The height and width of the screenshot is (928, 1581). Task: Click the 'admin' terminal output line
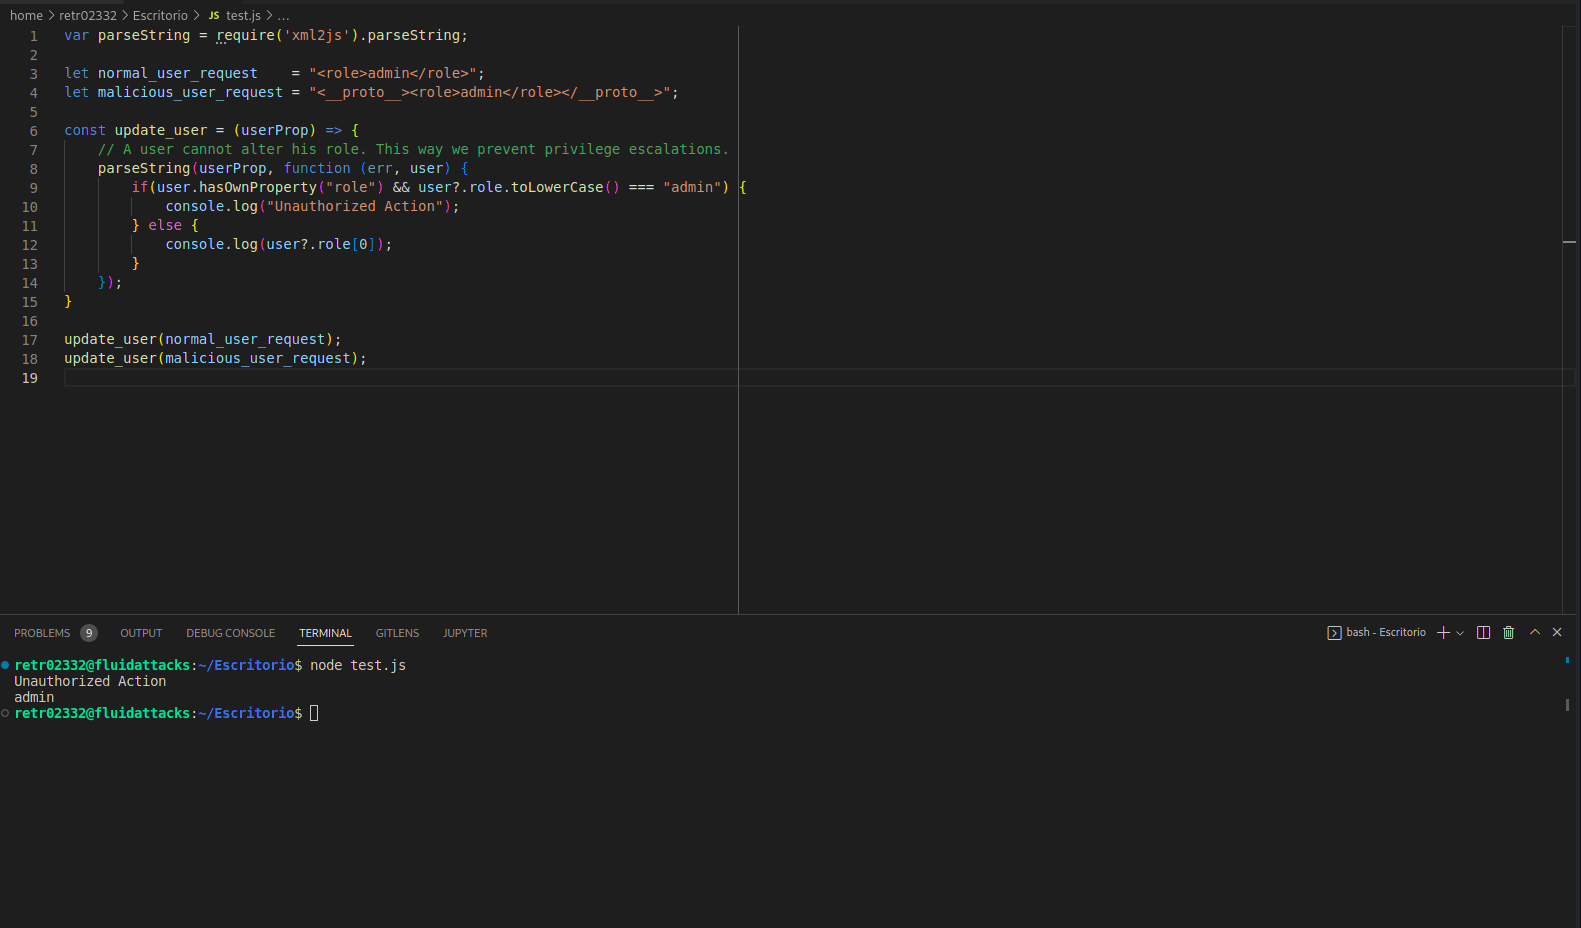(34, 697)
